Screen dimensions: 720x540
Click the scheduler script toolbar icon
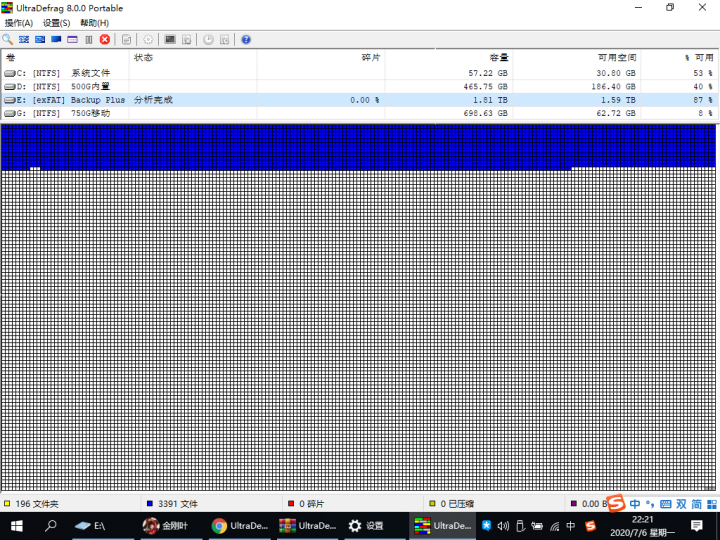(x=225, y=39)
